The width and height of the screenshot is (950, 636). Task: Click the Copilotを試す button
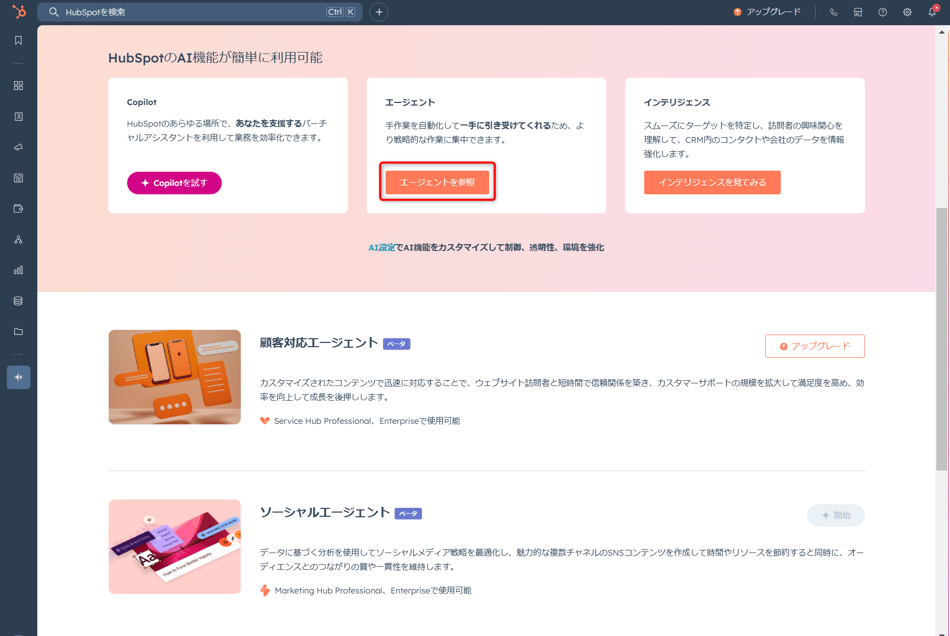(x=174, y=183)
